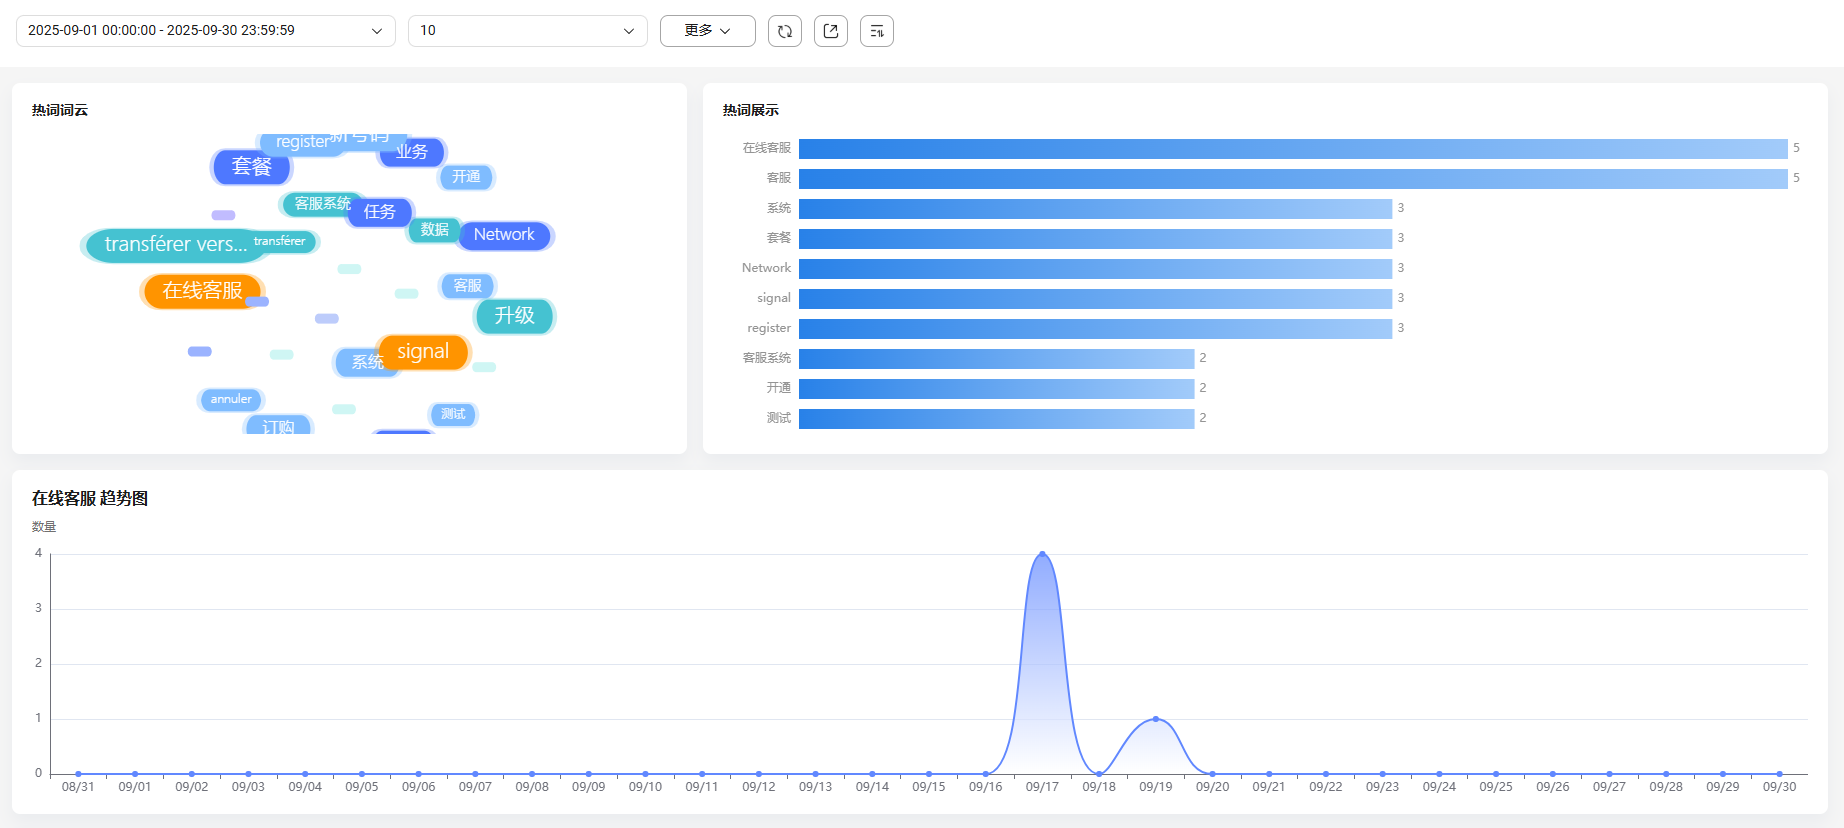This screenshot has height=828, width=1844.
Task: Select 测试 tag in word cloud
Action: pos(453,414)
